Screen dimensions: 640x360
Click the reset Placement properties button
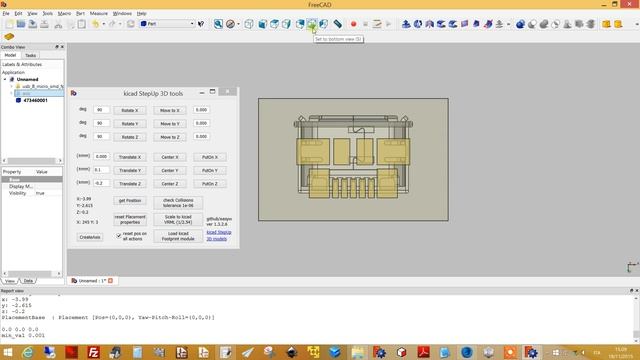click(130, 220)
